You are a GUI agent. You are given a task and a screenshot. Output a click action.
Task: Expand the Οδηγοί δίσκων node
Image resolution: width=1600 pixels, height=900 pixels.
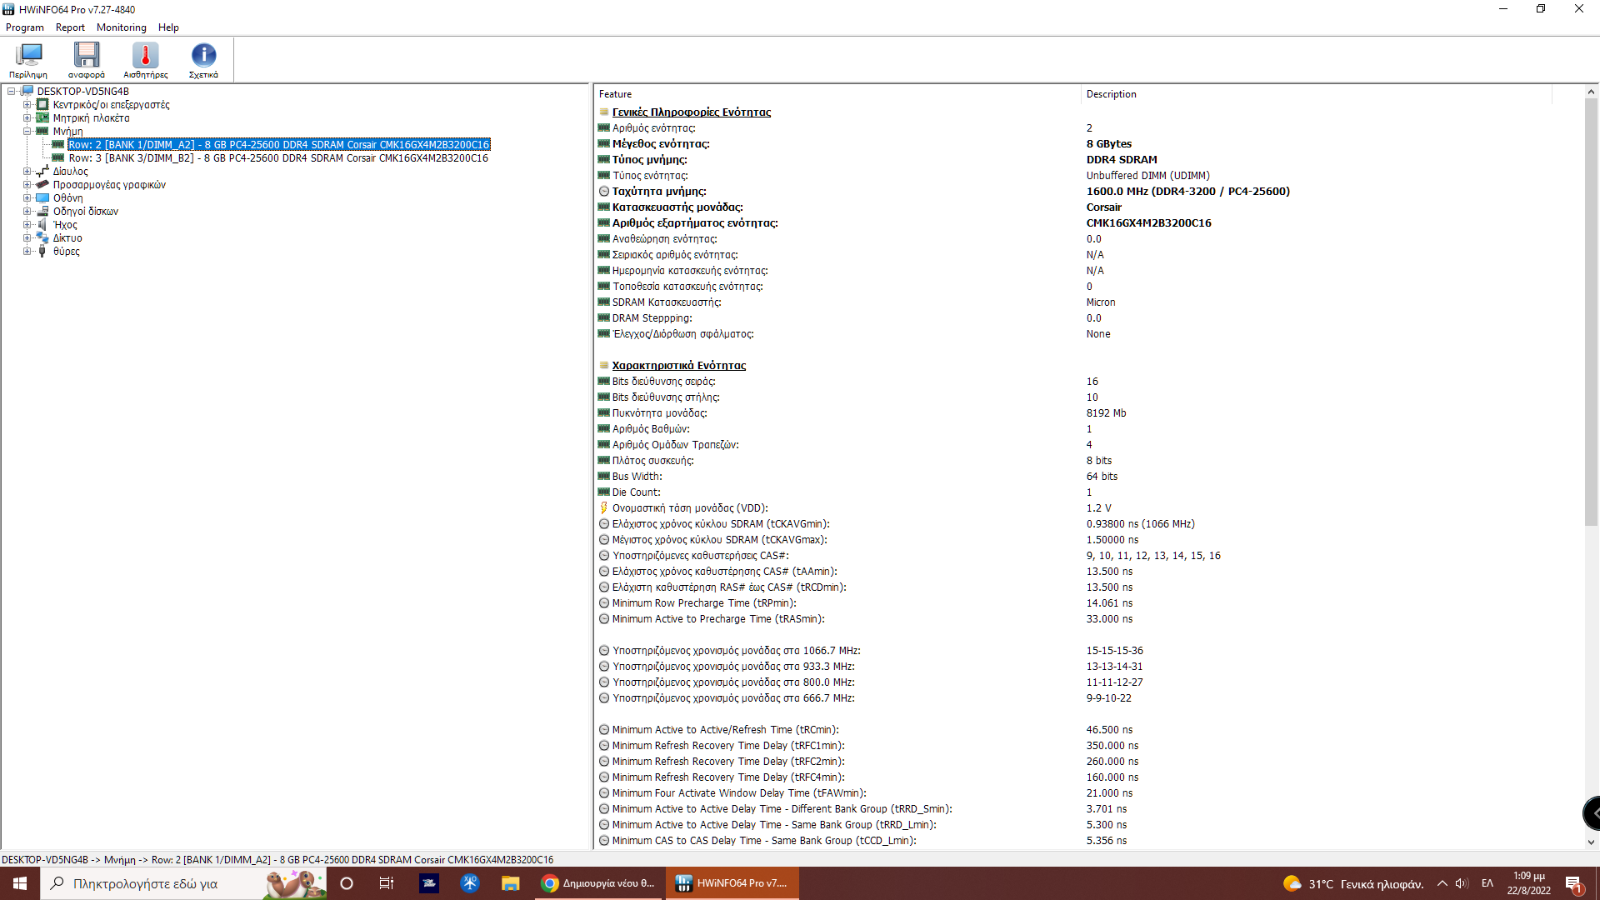[27, 211]
